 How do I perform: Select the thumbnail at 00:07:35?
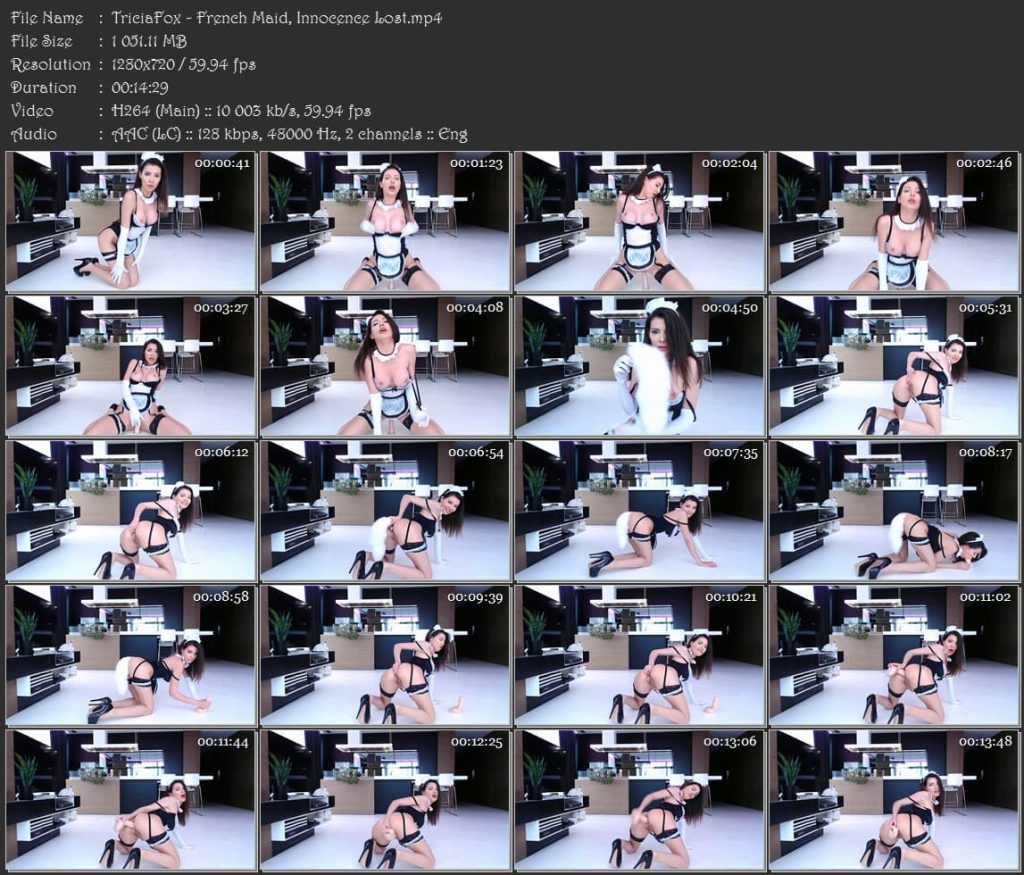(x=640, y=510)
